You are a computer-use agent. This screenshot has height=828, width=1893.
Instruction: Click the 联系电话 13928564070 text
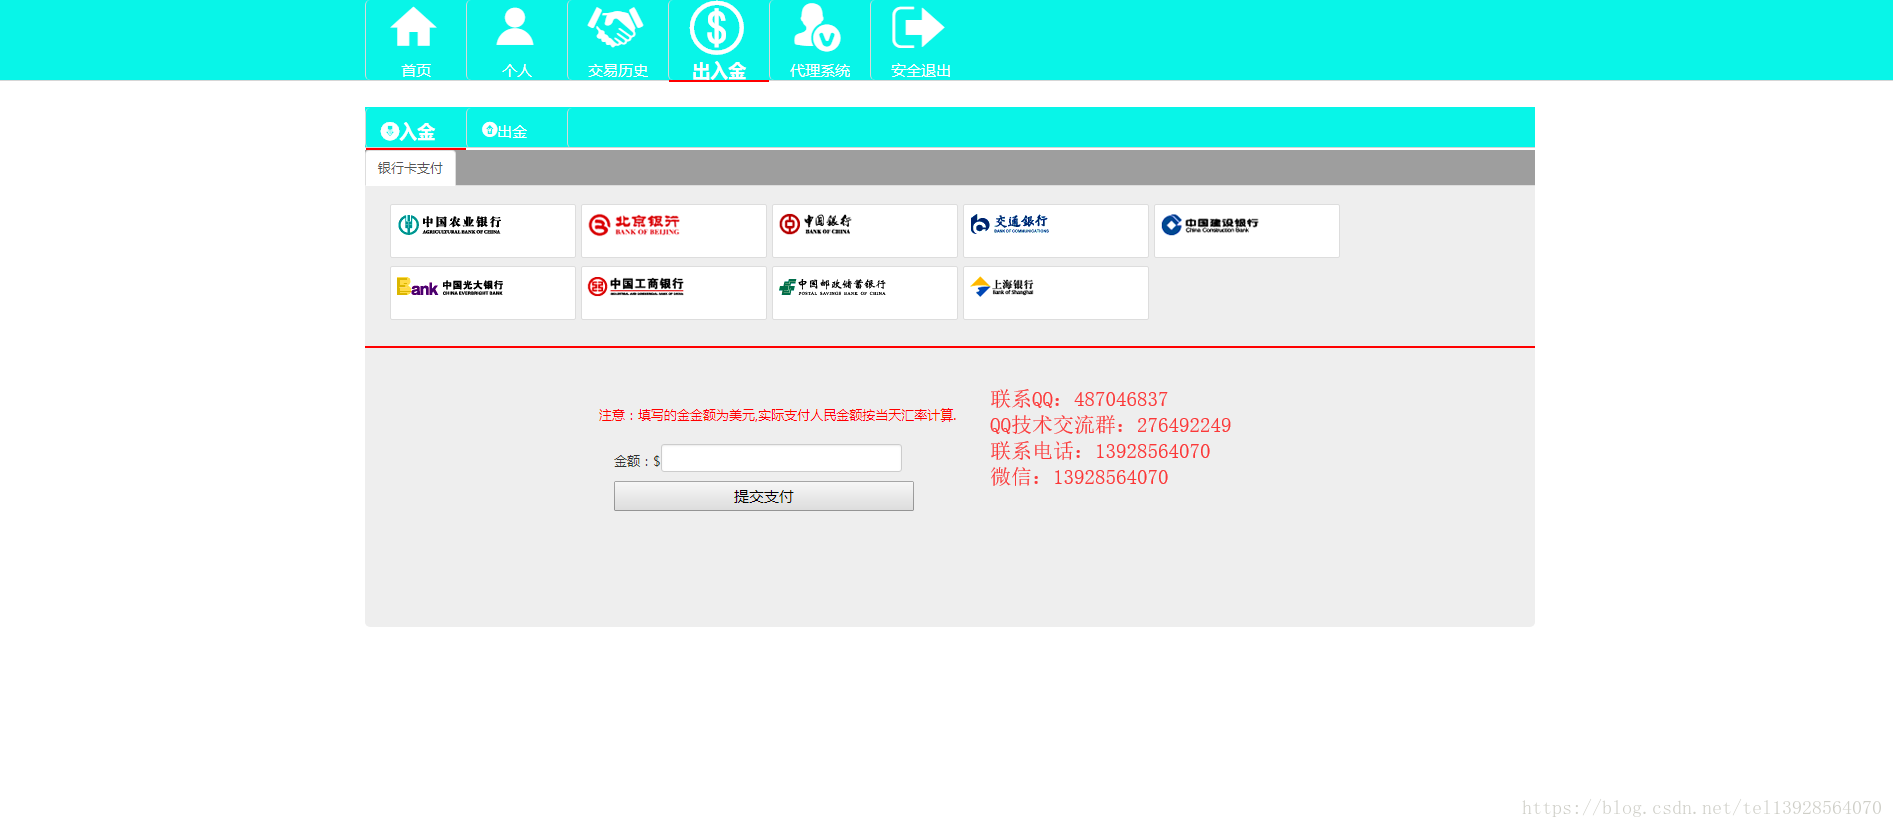tap(1100, 451)
